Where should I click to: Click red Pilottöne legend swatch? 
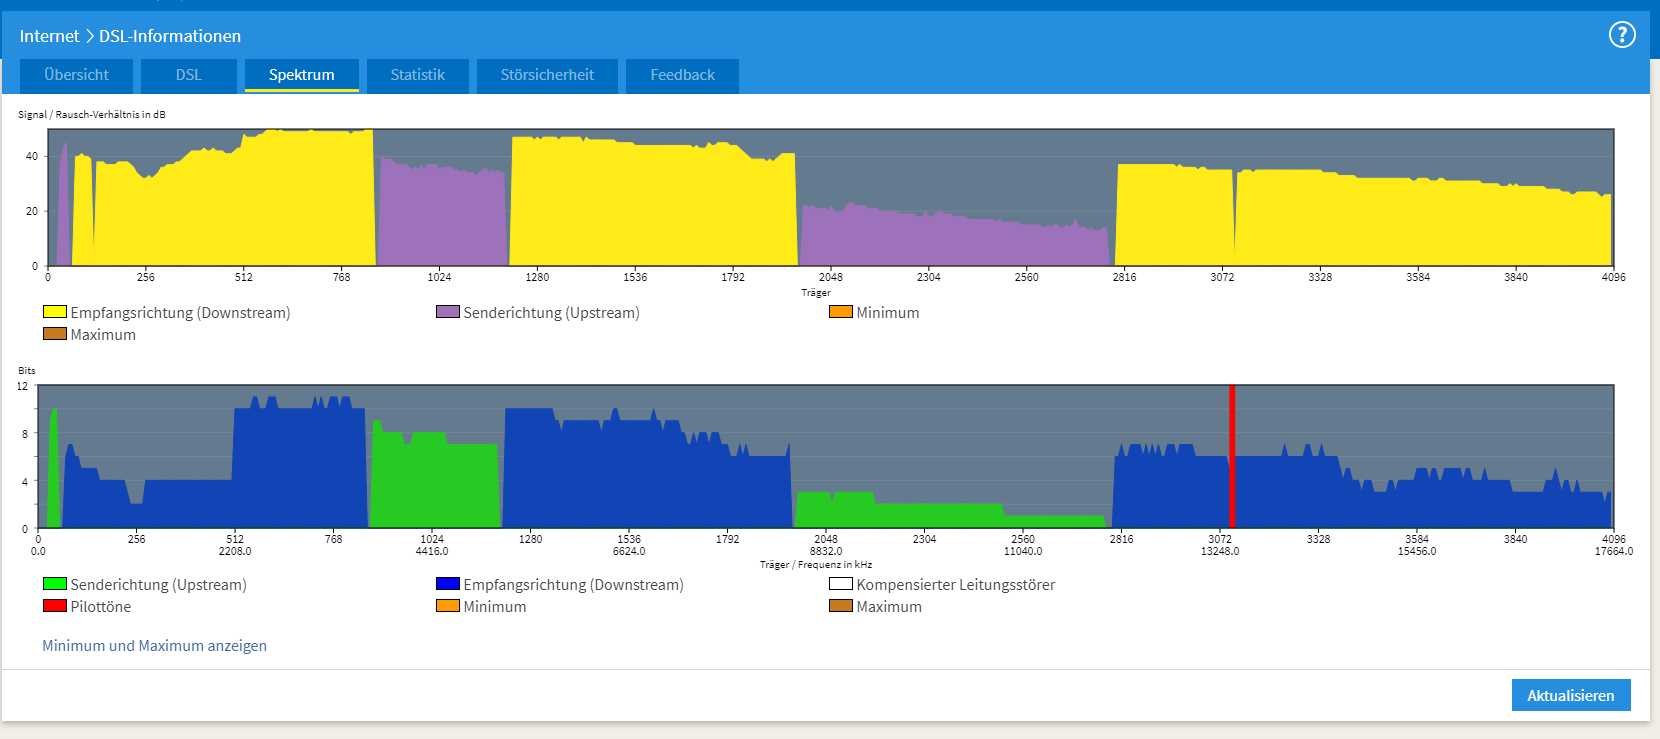click(x=55, y=606)
